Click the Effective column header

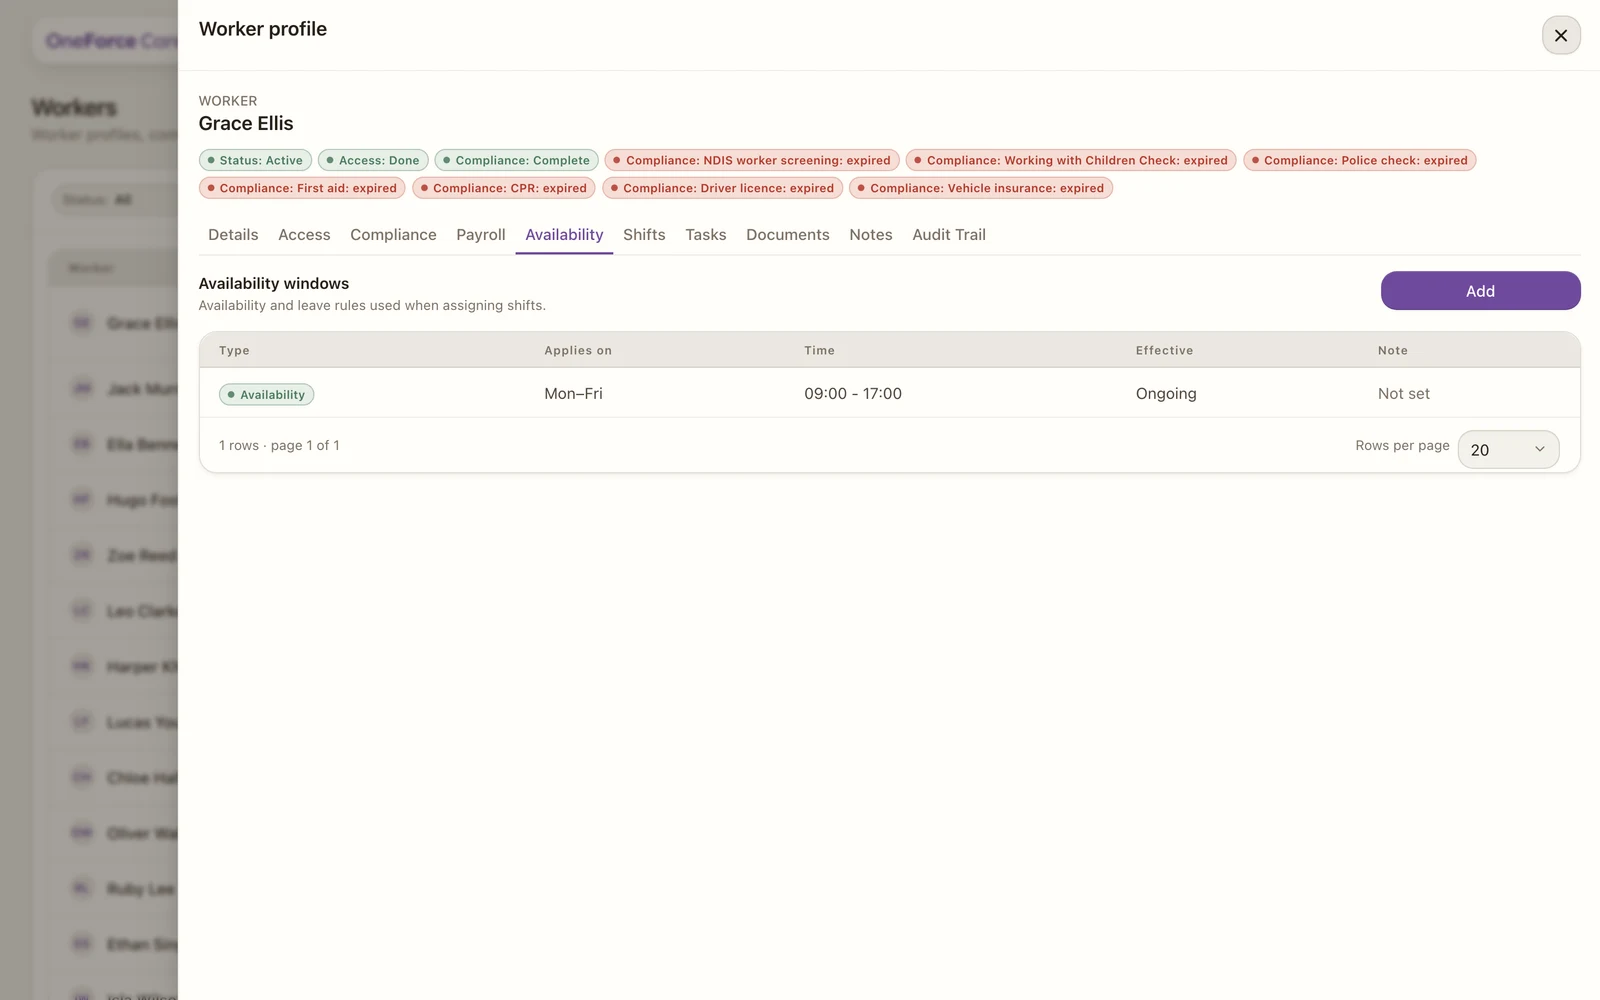coord(1164,350)
